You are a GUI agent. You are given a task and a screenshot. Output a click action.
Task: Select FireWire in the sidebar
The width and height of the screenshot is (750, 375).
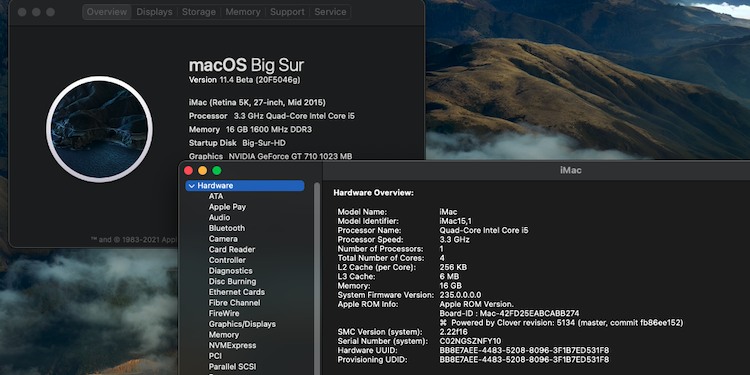tap(224, 313)
